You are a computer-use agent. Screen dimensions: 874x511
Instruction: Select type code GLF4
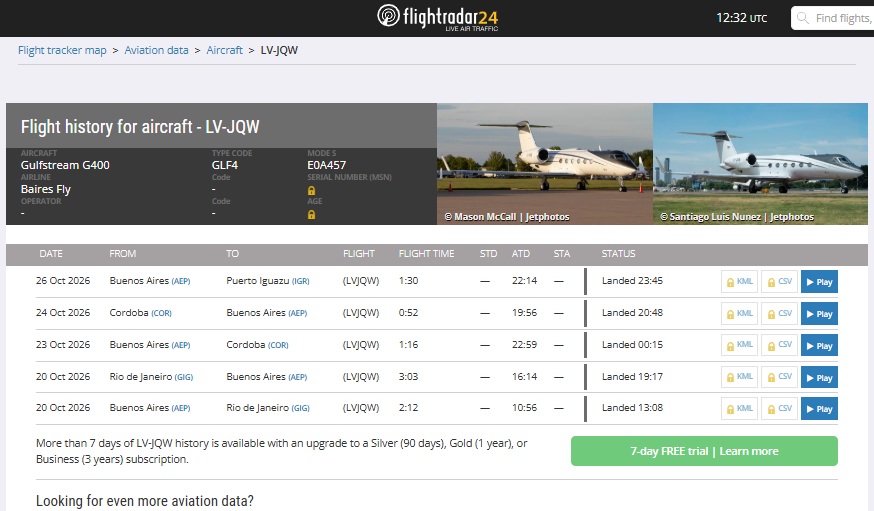[225, 165]
